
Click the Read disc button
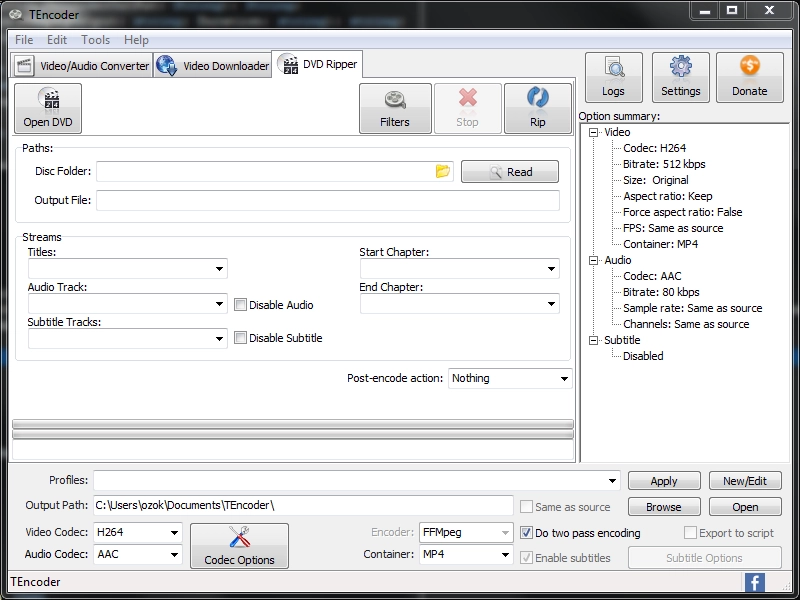(510, 171)
